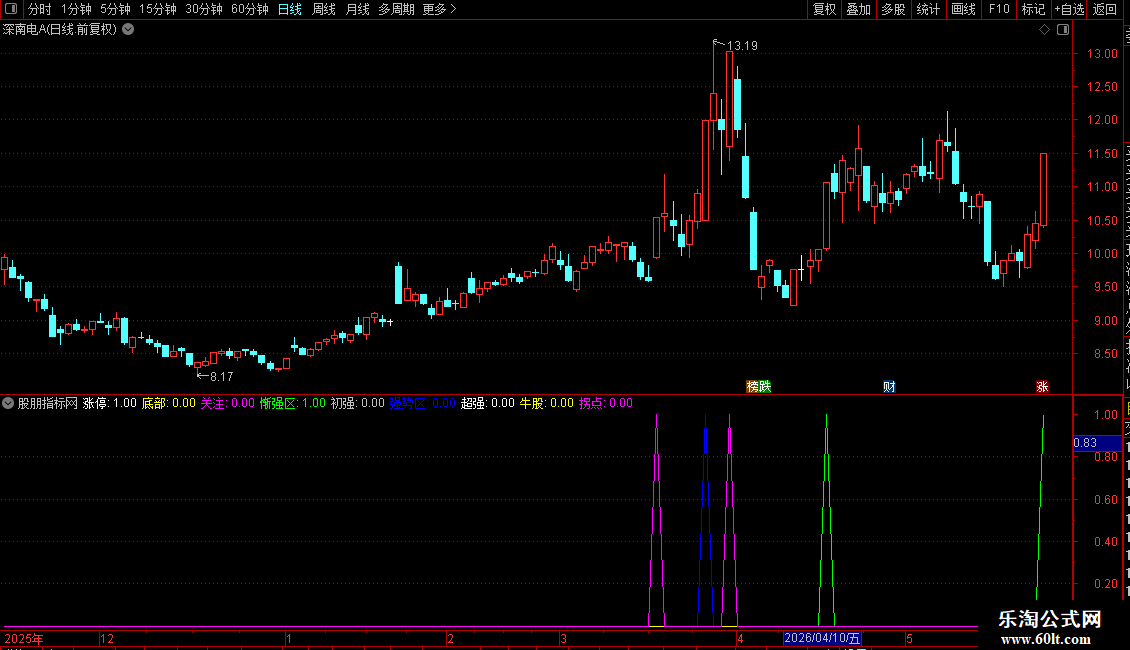Screen dimensions: 1130x650
Task: Click month 12 on the time axis
Action: 107,638
